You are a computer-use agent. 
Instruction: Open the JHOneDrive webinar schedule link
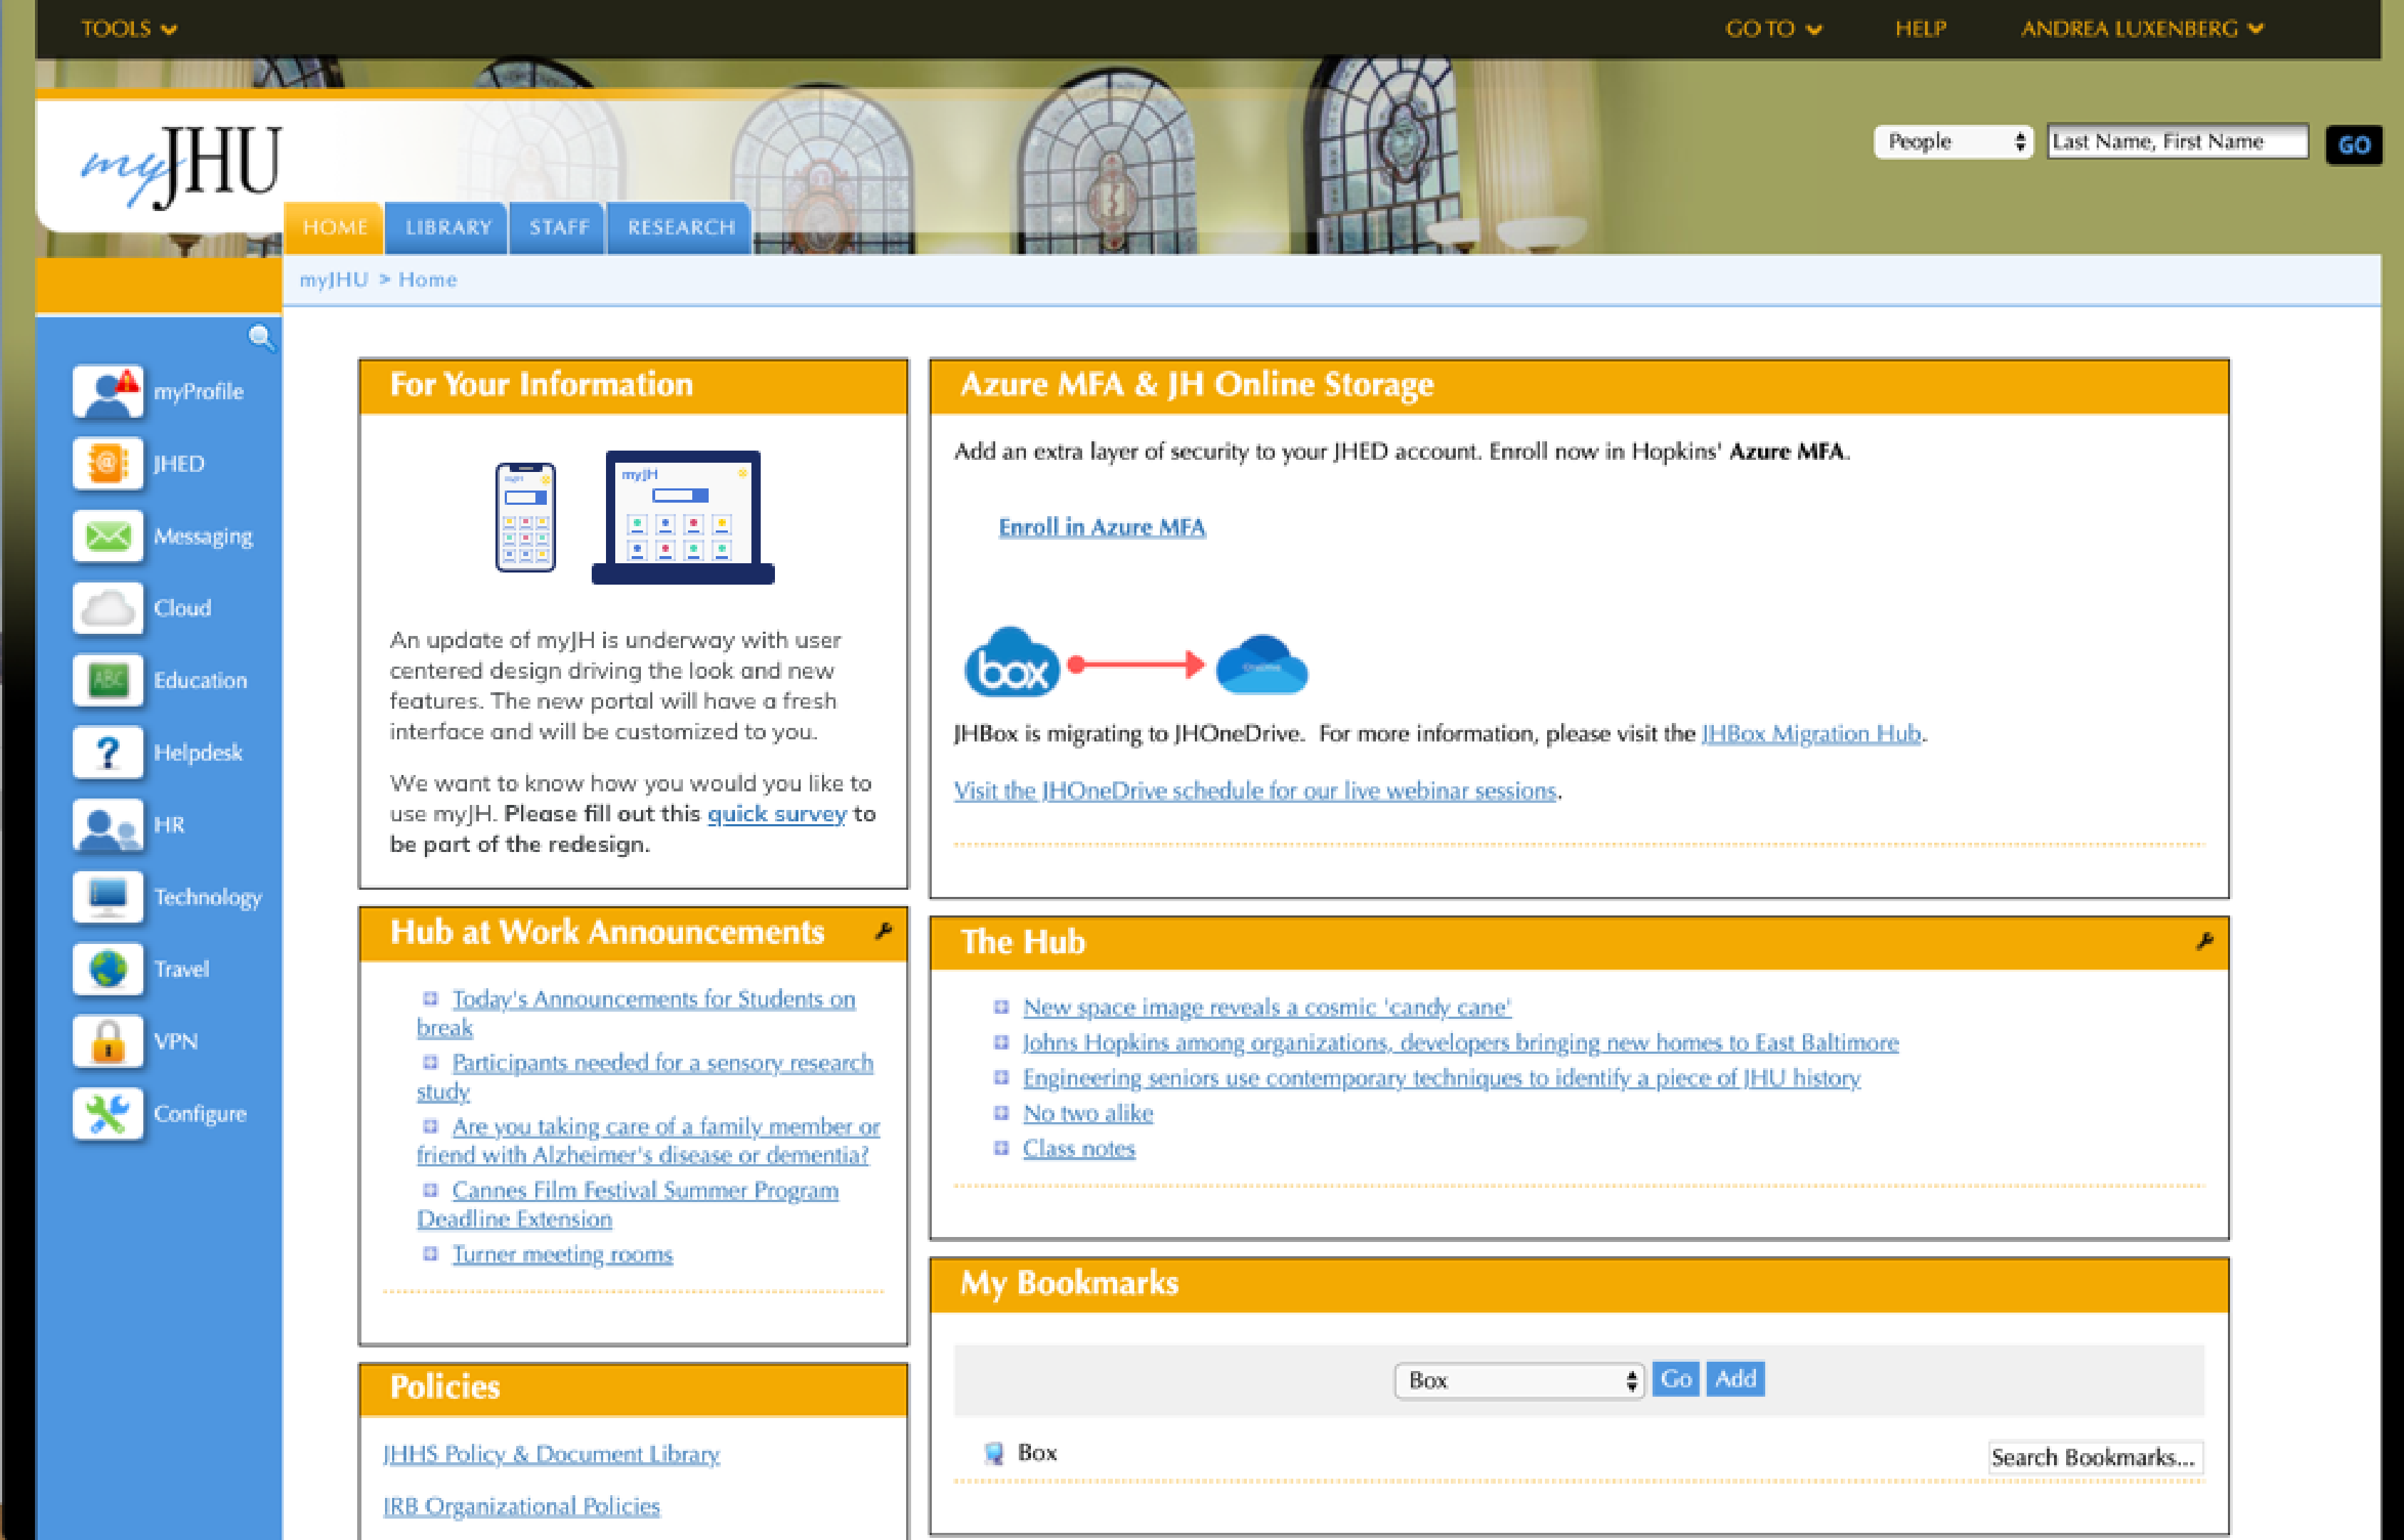[1255, 790]
